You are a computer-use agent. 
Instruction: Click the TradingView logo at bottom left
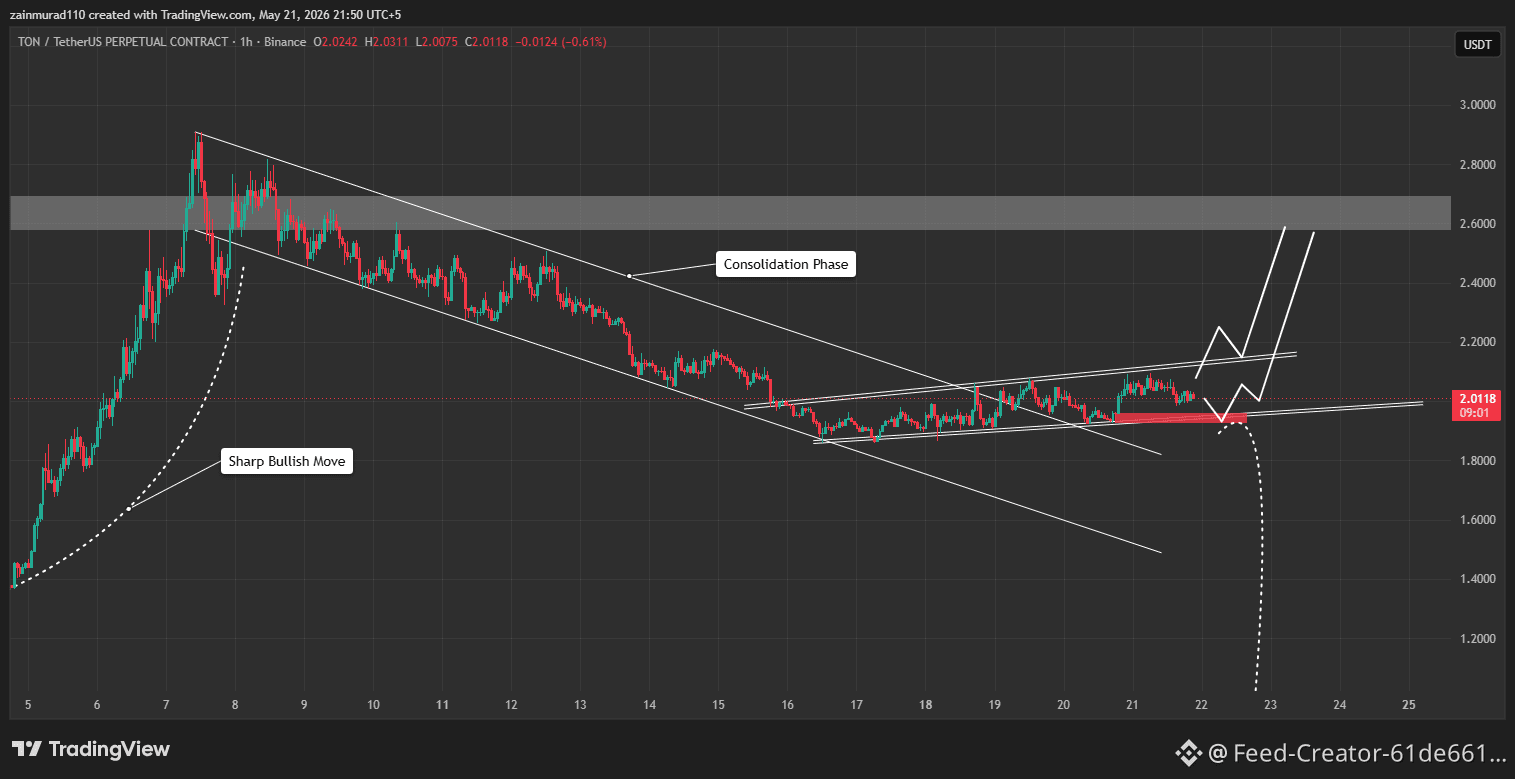point(91,749)
